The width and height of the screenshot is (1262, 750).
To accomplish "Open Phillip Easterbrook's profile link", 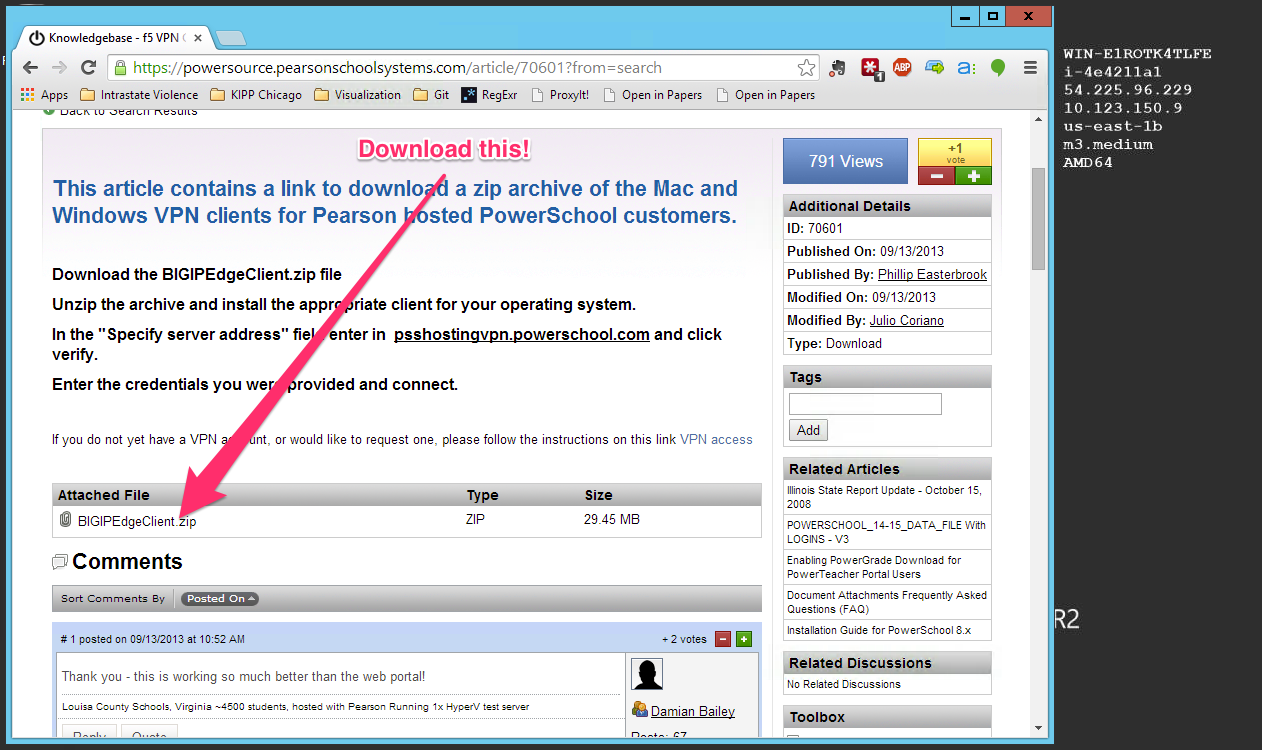I will click(x=933, y=274).
